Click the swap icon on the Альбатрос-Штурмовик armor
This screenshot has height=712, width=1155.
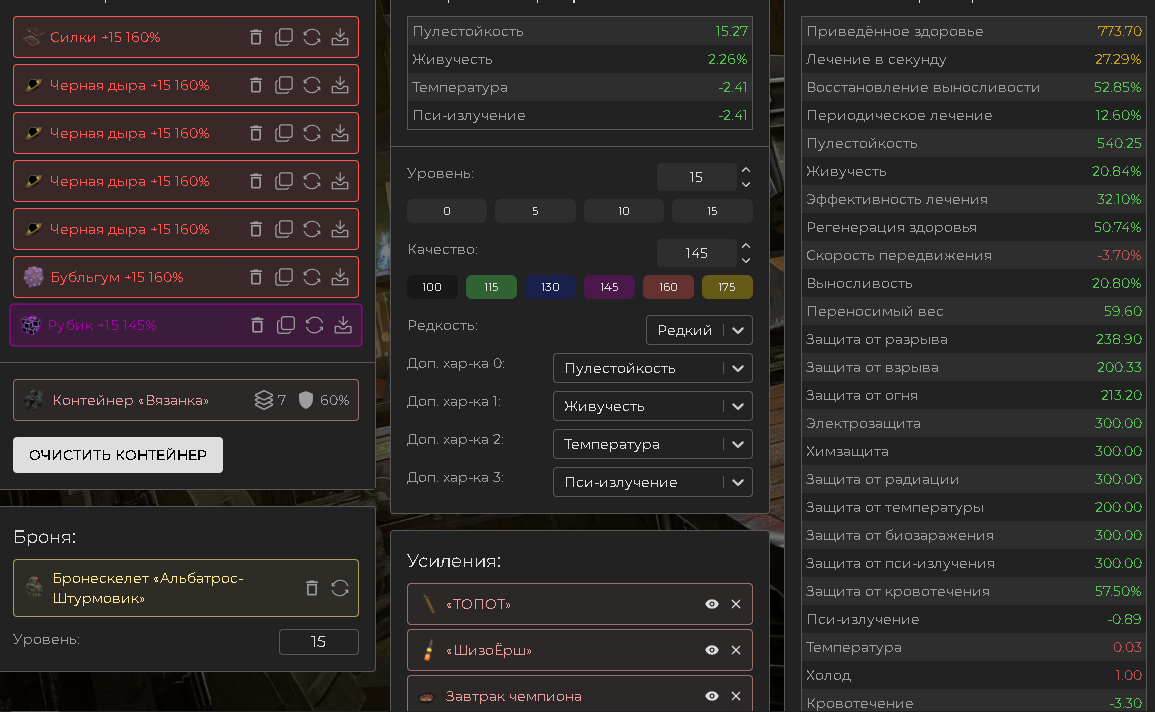coord(340,588)
